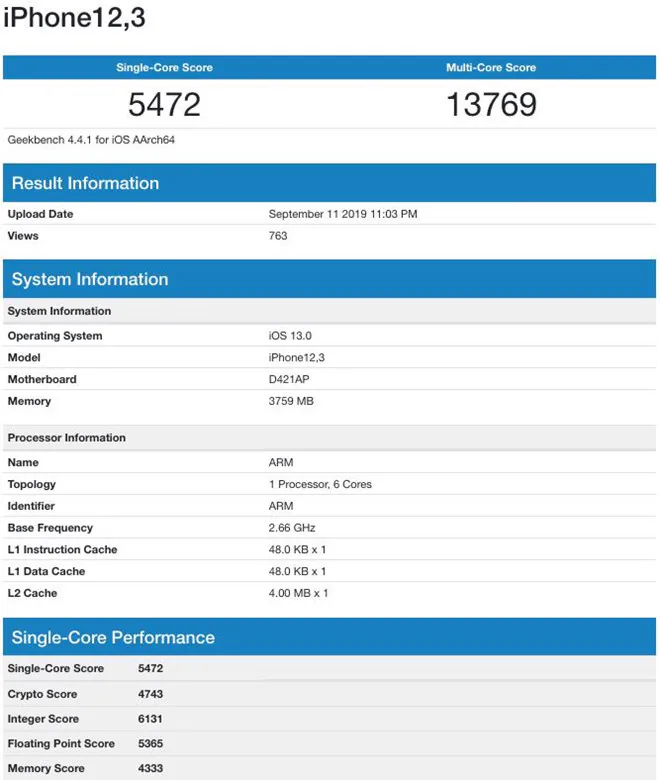This screenshot has height=780, width=660.
Task: Select the Geekbench 4.4.1 for iOS AArch64 text
Action: point(91,140)
